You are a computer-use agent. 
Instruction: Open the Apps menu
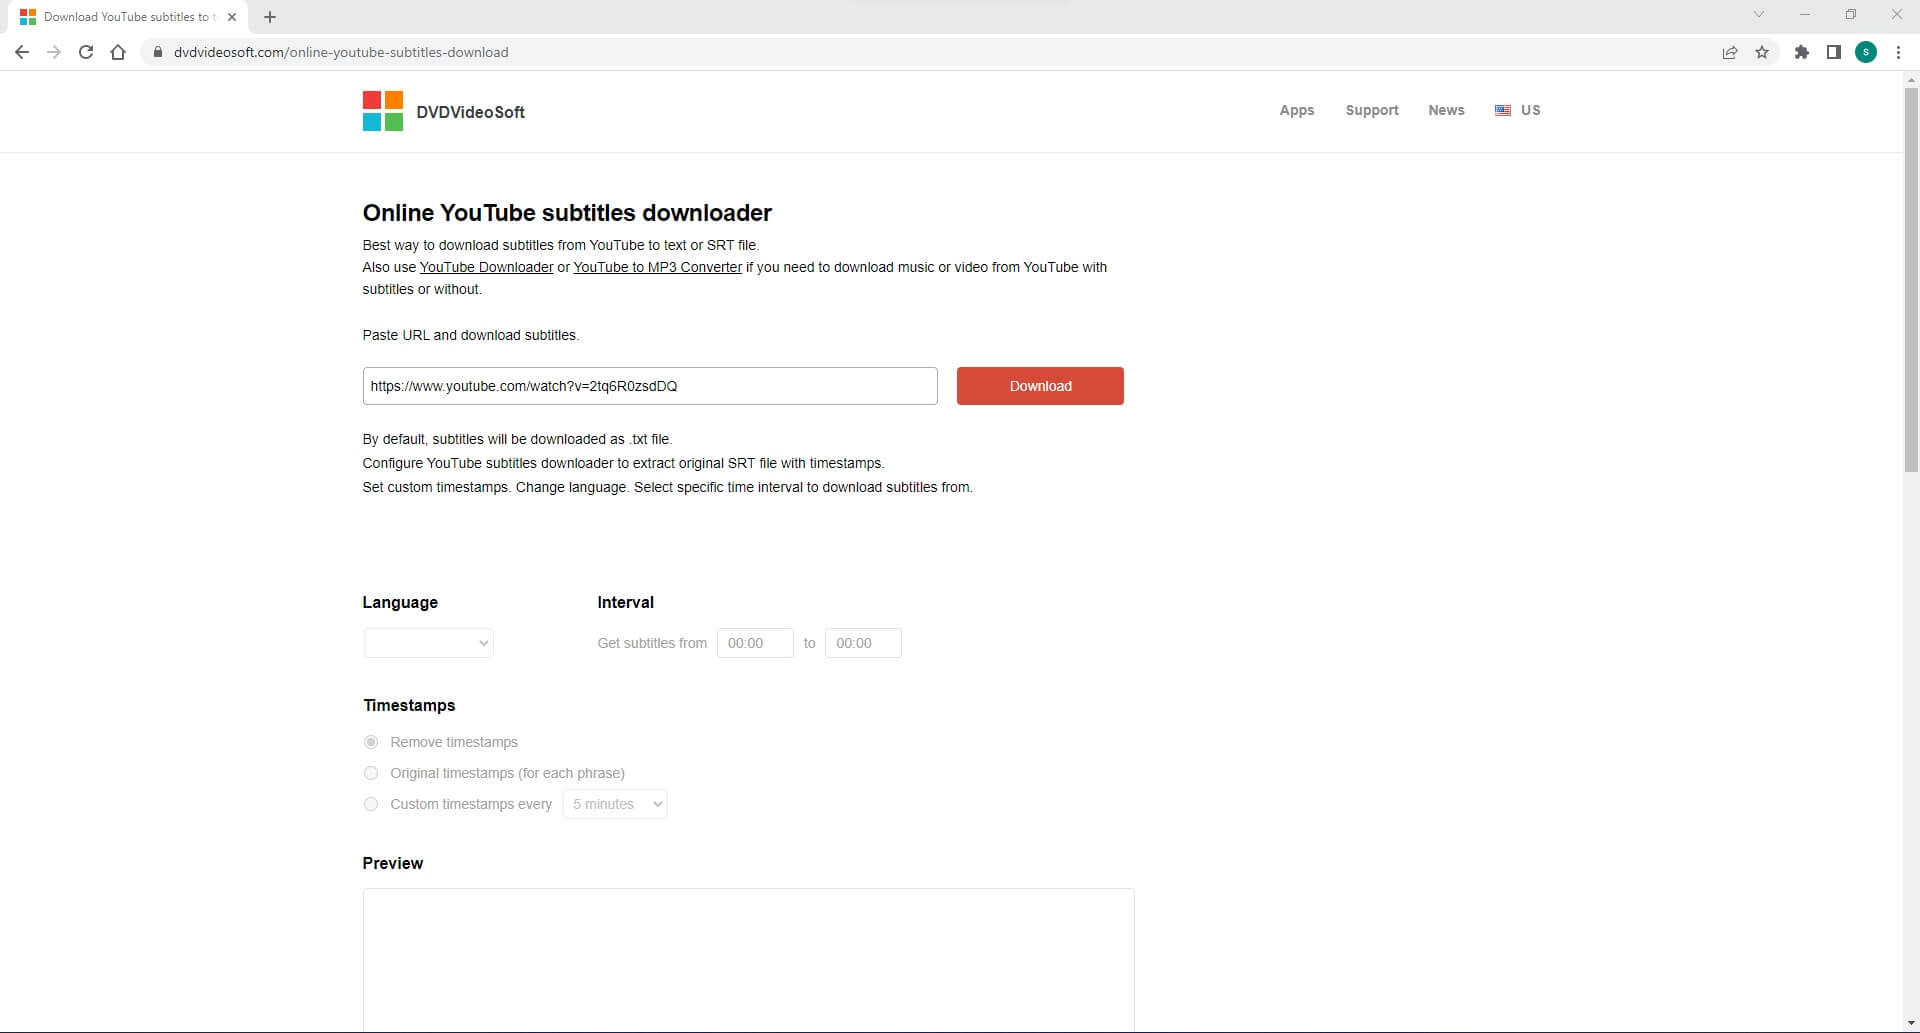tap(1297, 110)
